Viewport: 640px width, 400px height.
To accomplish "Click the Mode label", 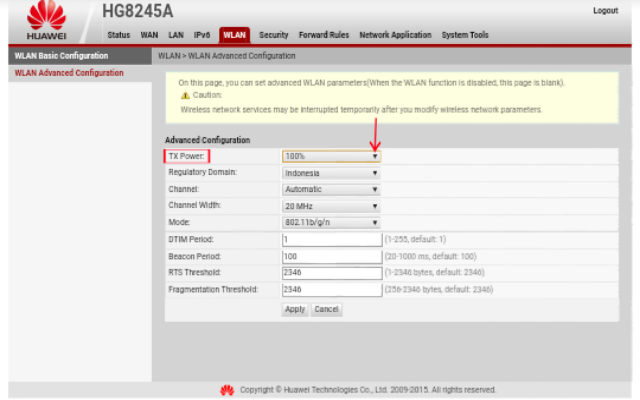I will pyautogui.click(x=179, y=222).
